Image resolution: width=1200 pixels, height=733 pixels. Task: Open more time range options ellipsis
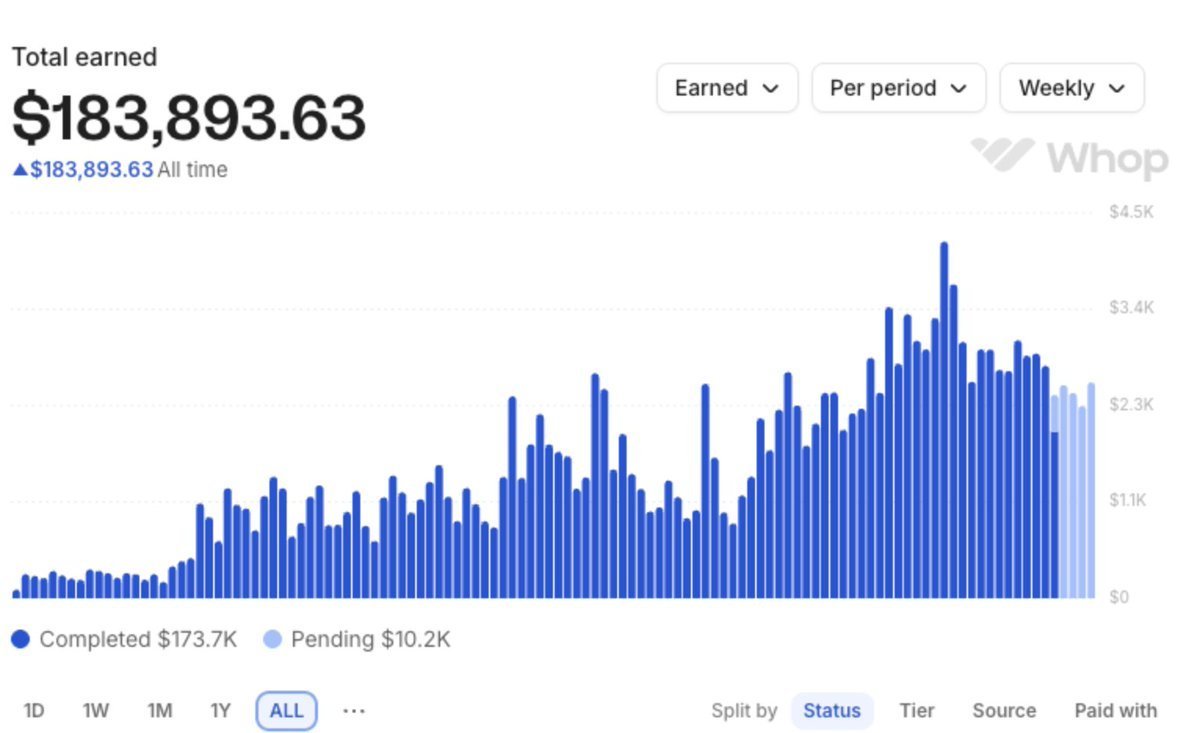(x=354, y=711)
